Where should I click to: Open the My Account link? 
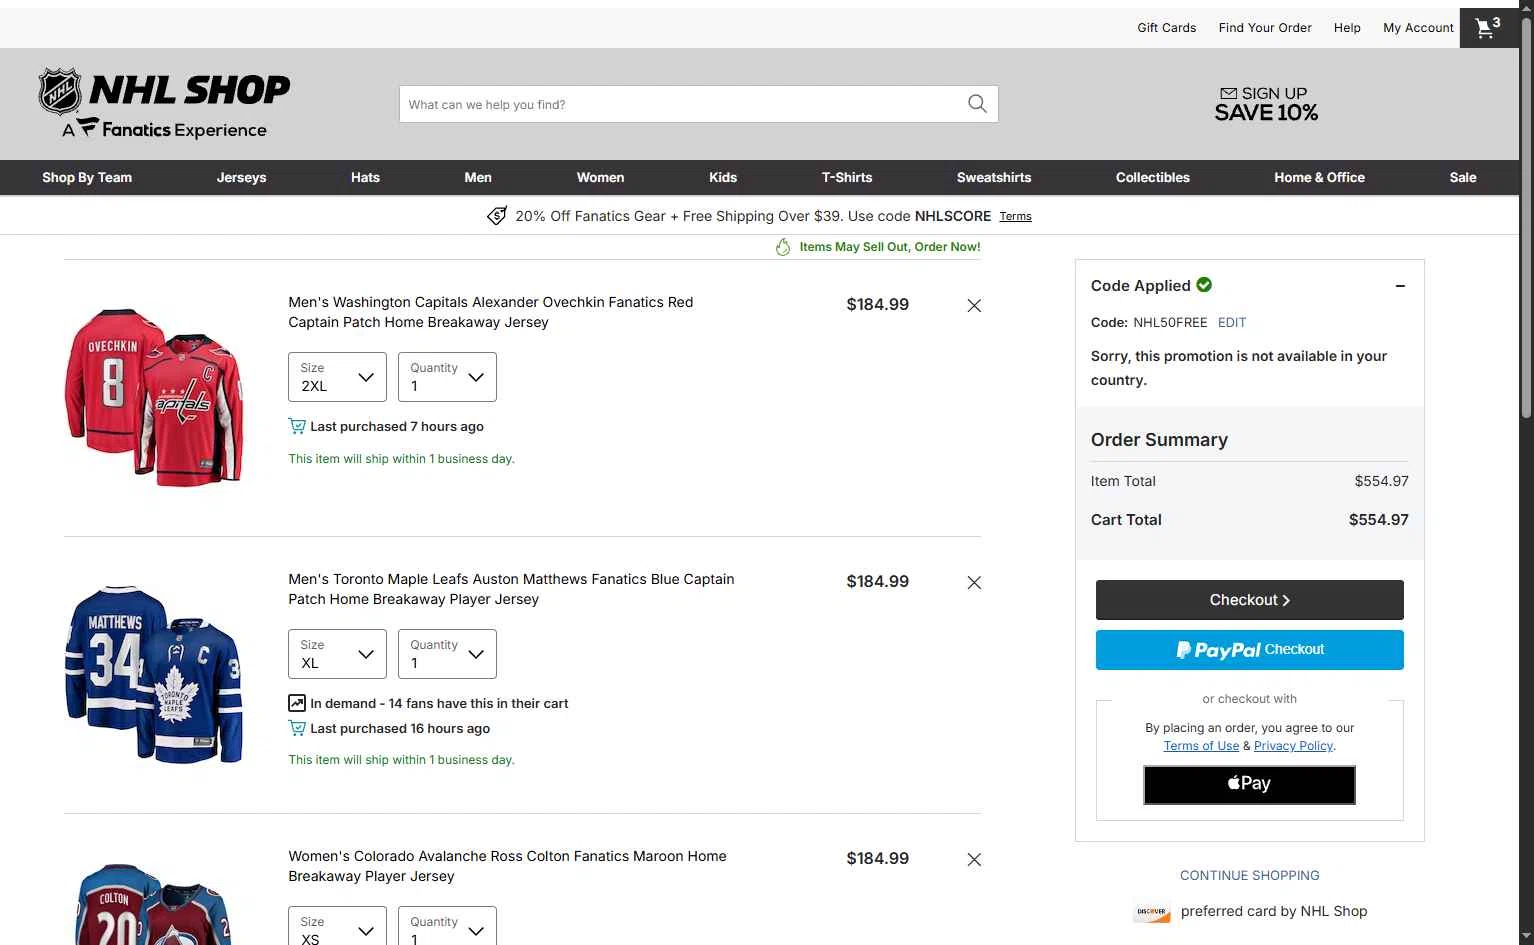tap(1418, 28)
